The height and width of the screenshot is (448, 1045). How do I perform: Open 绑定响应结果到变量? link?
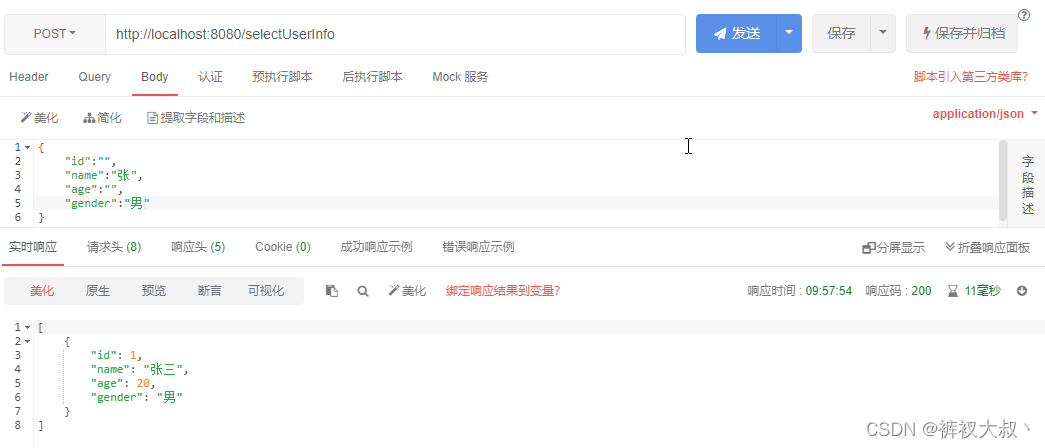pos(503,291)
